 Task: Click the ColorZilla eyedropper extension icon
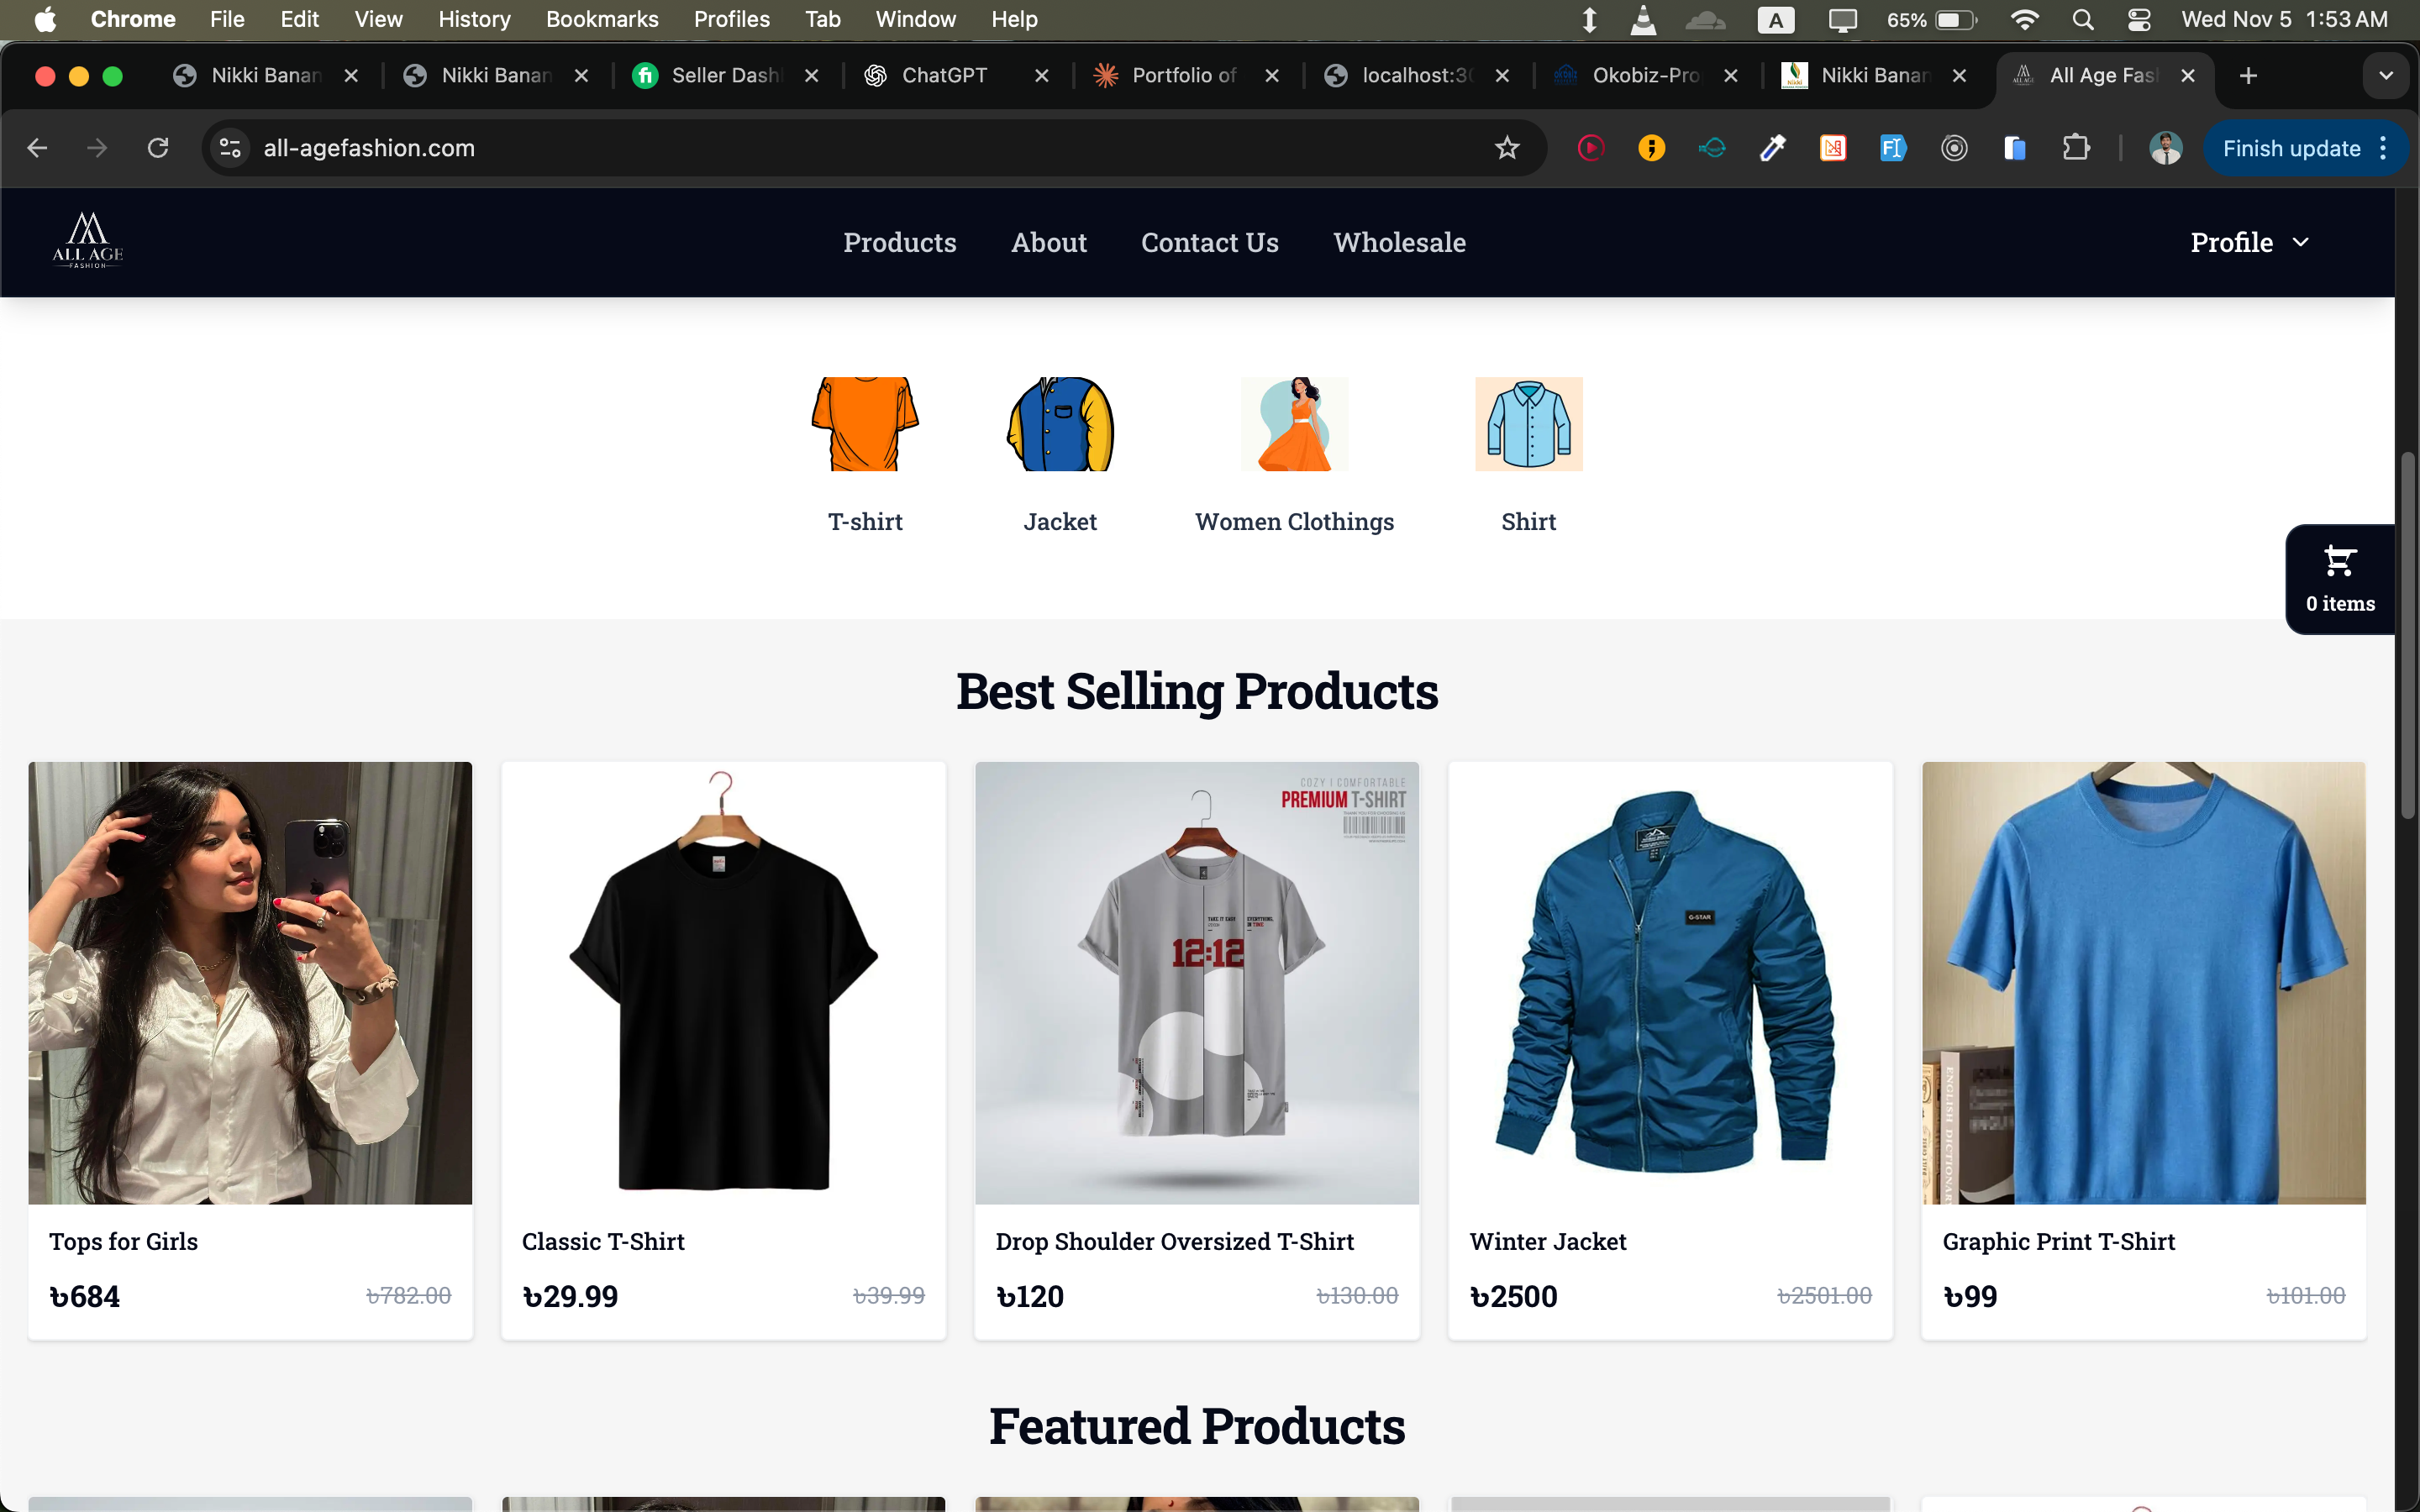(x=1773, y=147)
